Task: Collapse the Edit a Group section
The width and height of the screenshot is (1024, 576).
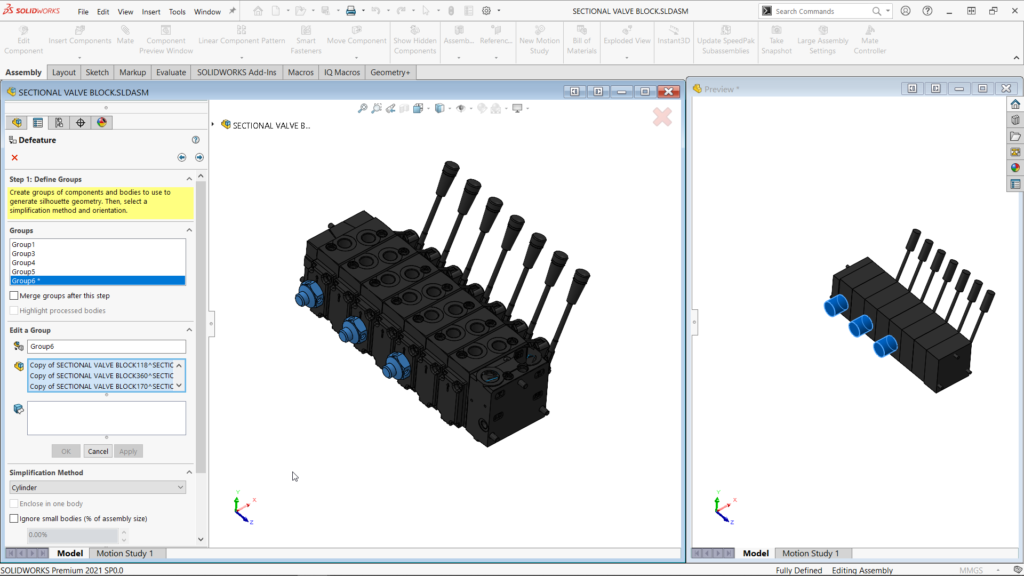Action: coord(189,330)
